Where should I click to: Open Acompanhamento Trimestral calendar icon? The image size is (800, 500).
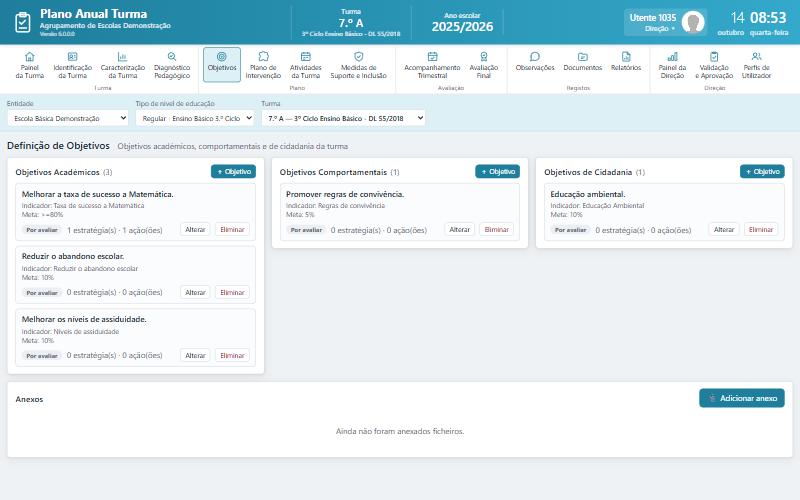[432, 56]
